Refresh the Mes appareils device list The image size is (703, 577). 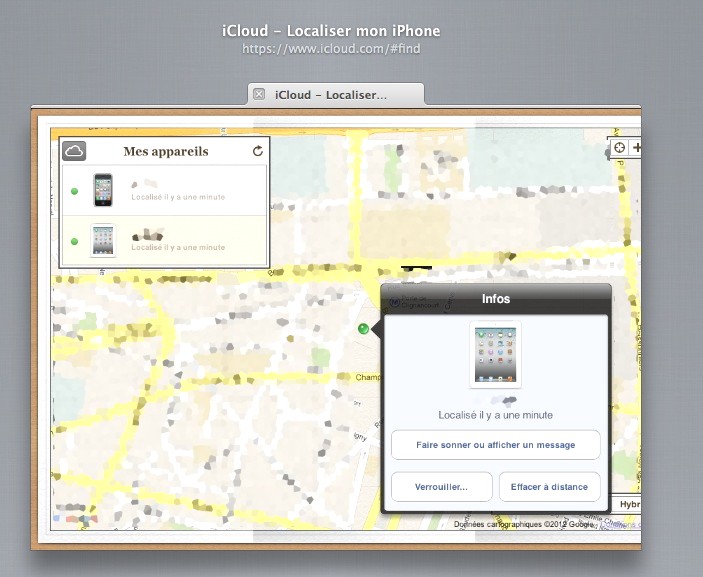click(x=258, y=151)
